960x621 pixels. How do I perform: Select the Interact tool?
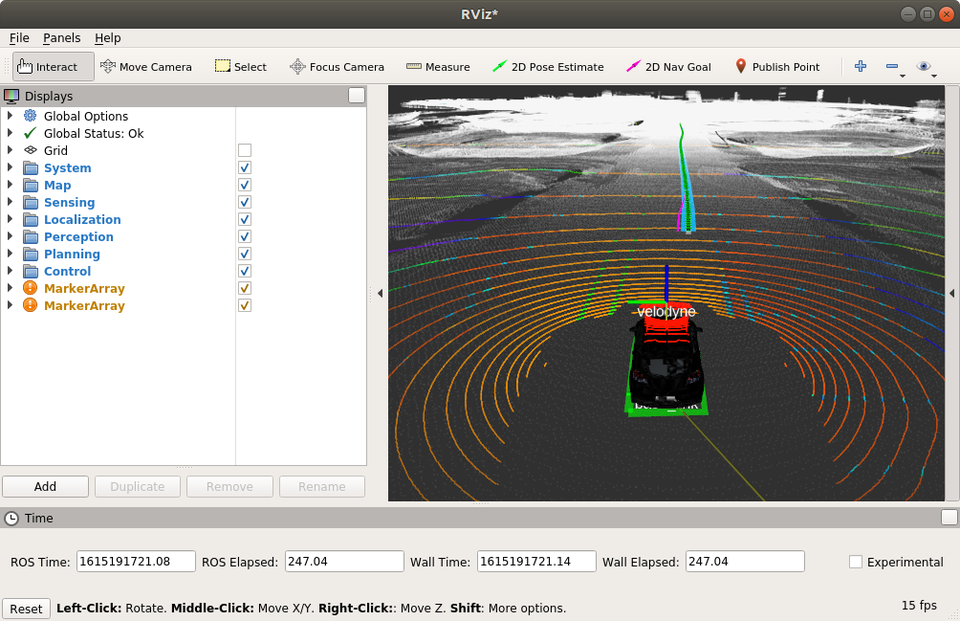[54, 67]
